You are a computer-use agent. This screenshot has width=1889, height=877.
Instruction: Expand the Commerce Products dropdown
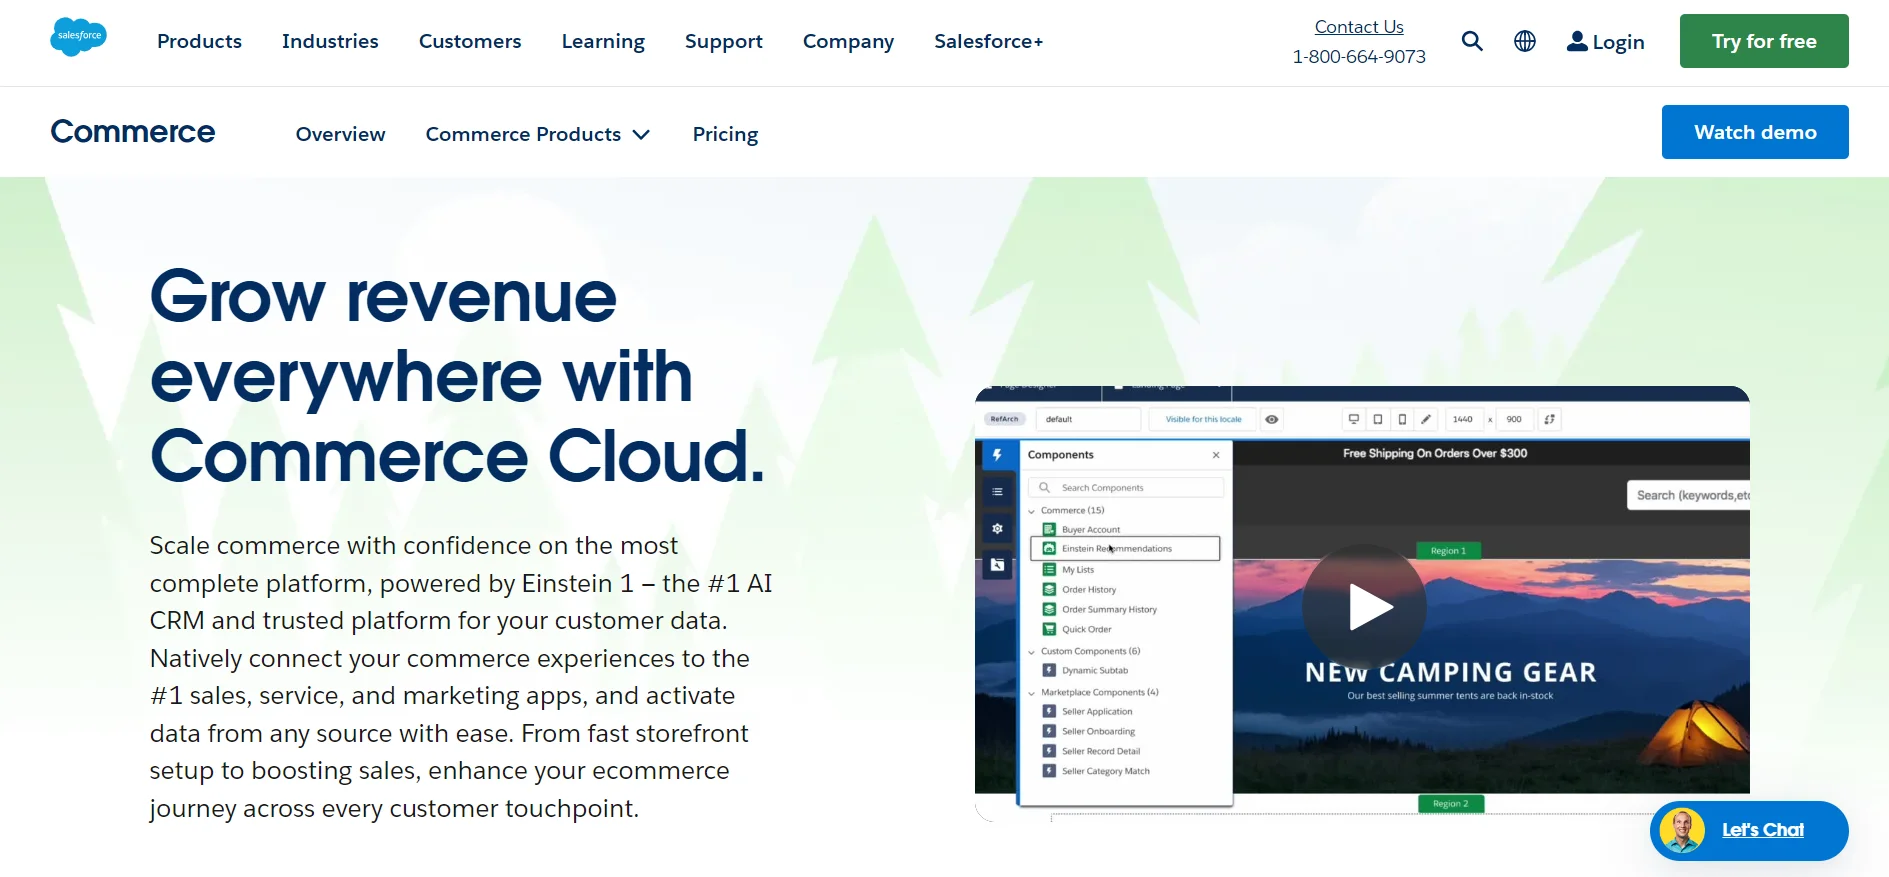coord(538,134)
